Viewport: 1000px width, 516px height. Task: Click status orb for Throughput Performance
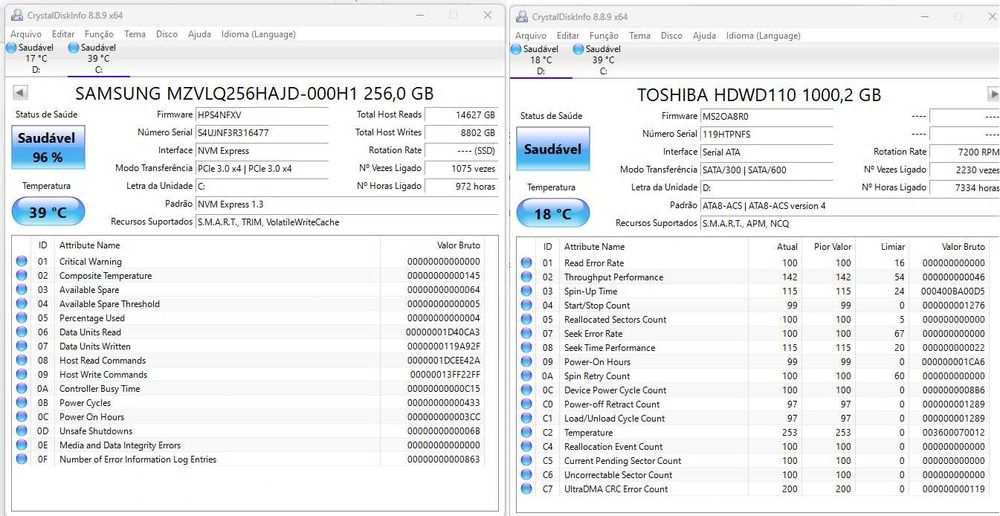click(x=526, y=277)
